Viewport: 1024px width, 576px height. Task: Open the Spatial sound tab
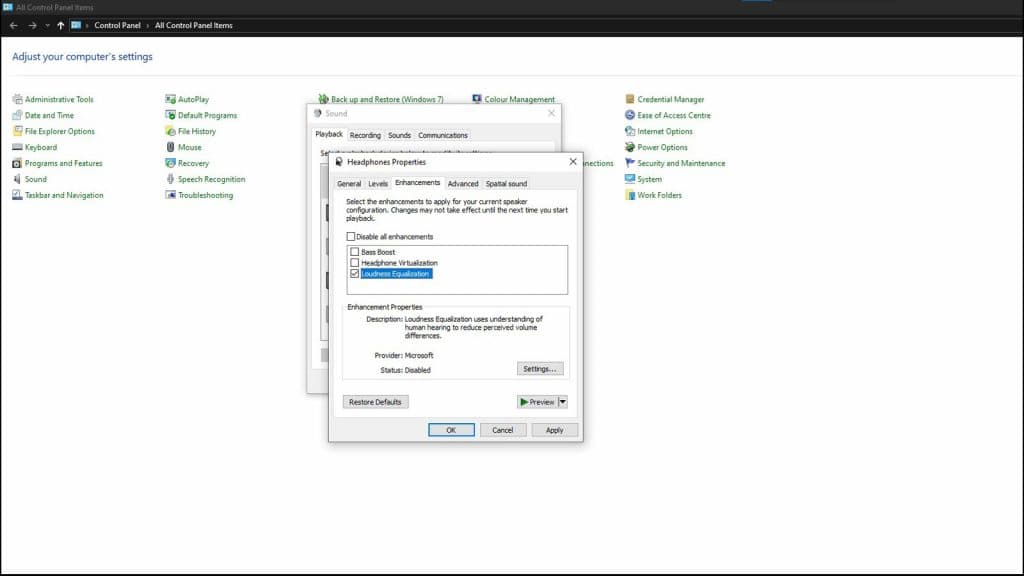click(506, 184)
